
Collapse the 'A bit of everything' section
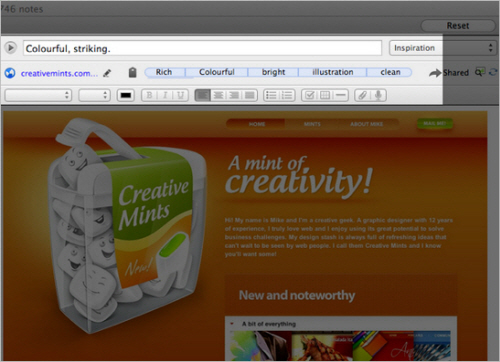[232, 324]
